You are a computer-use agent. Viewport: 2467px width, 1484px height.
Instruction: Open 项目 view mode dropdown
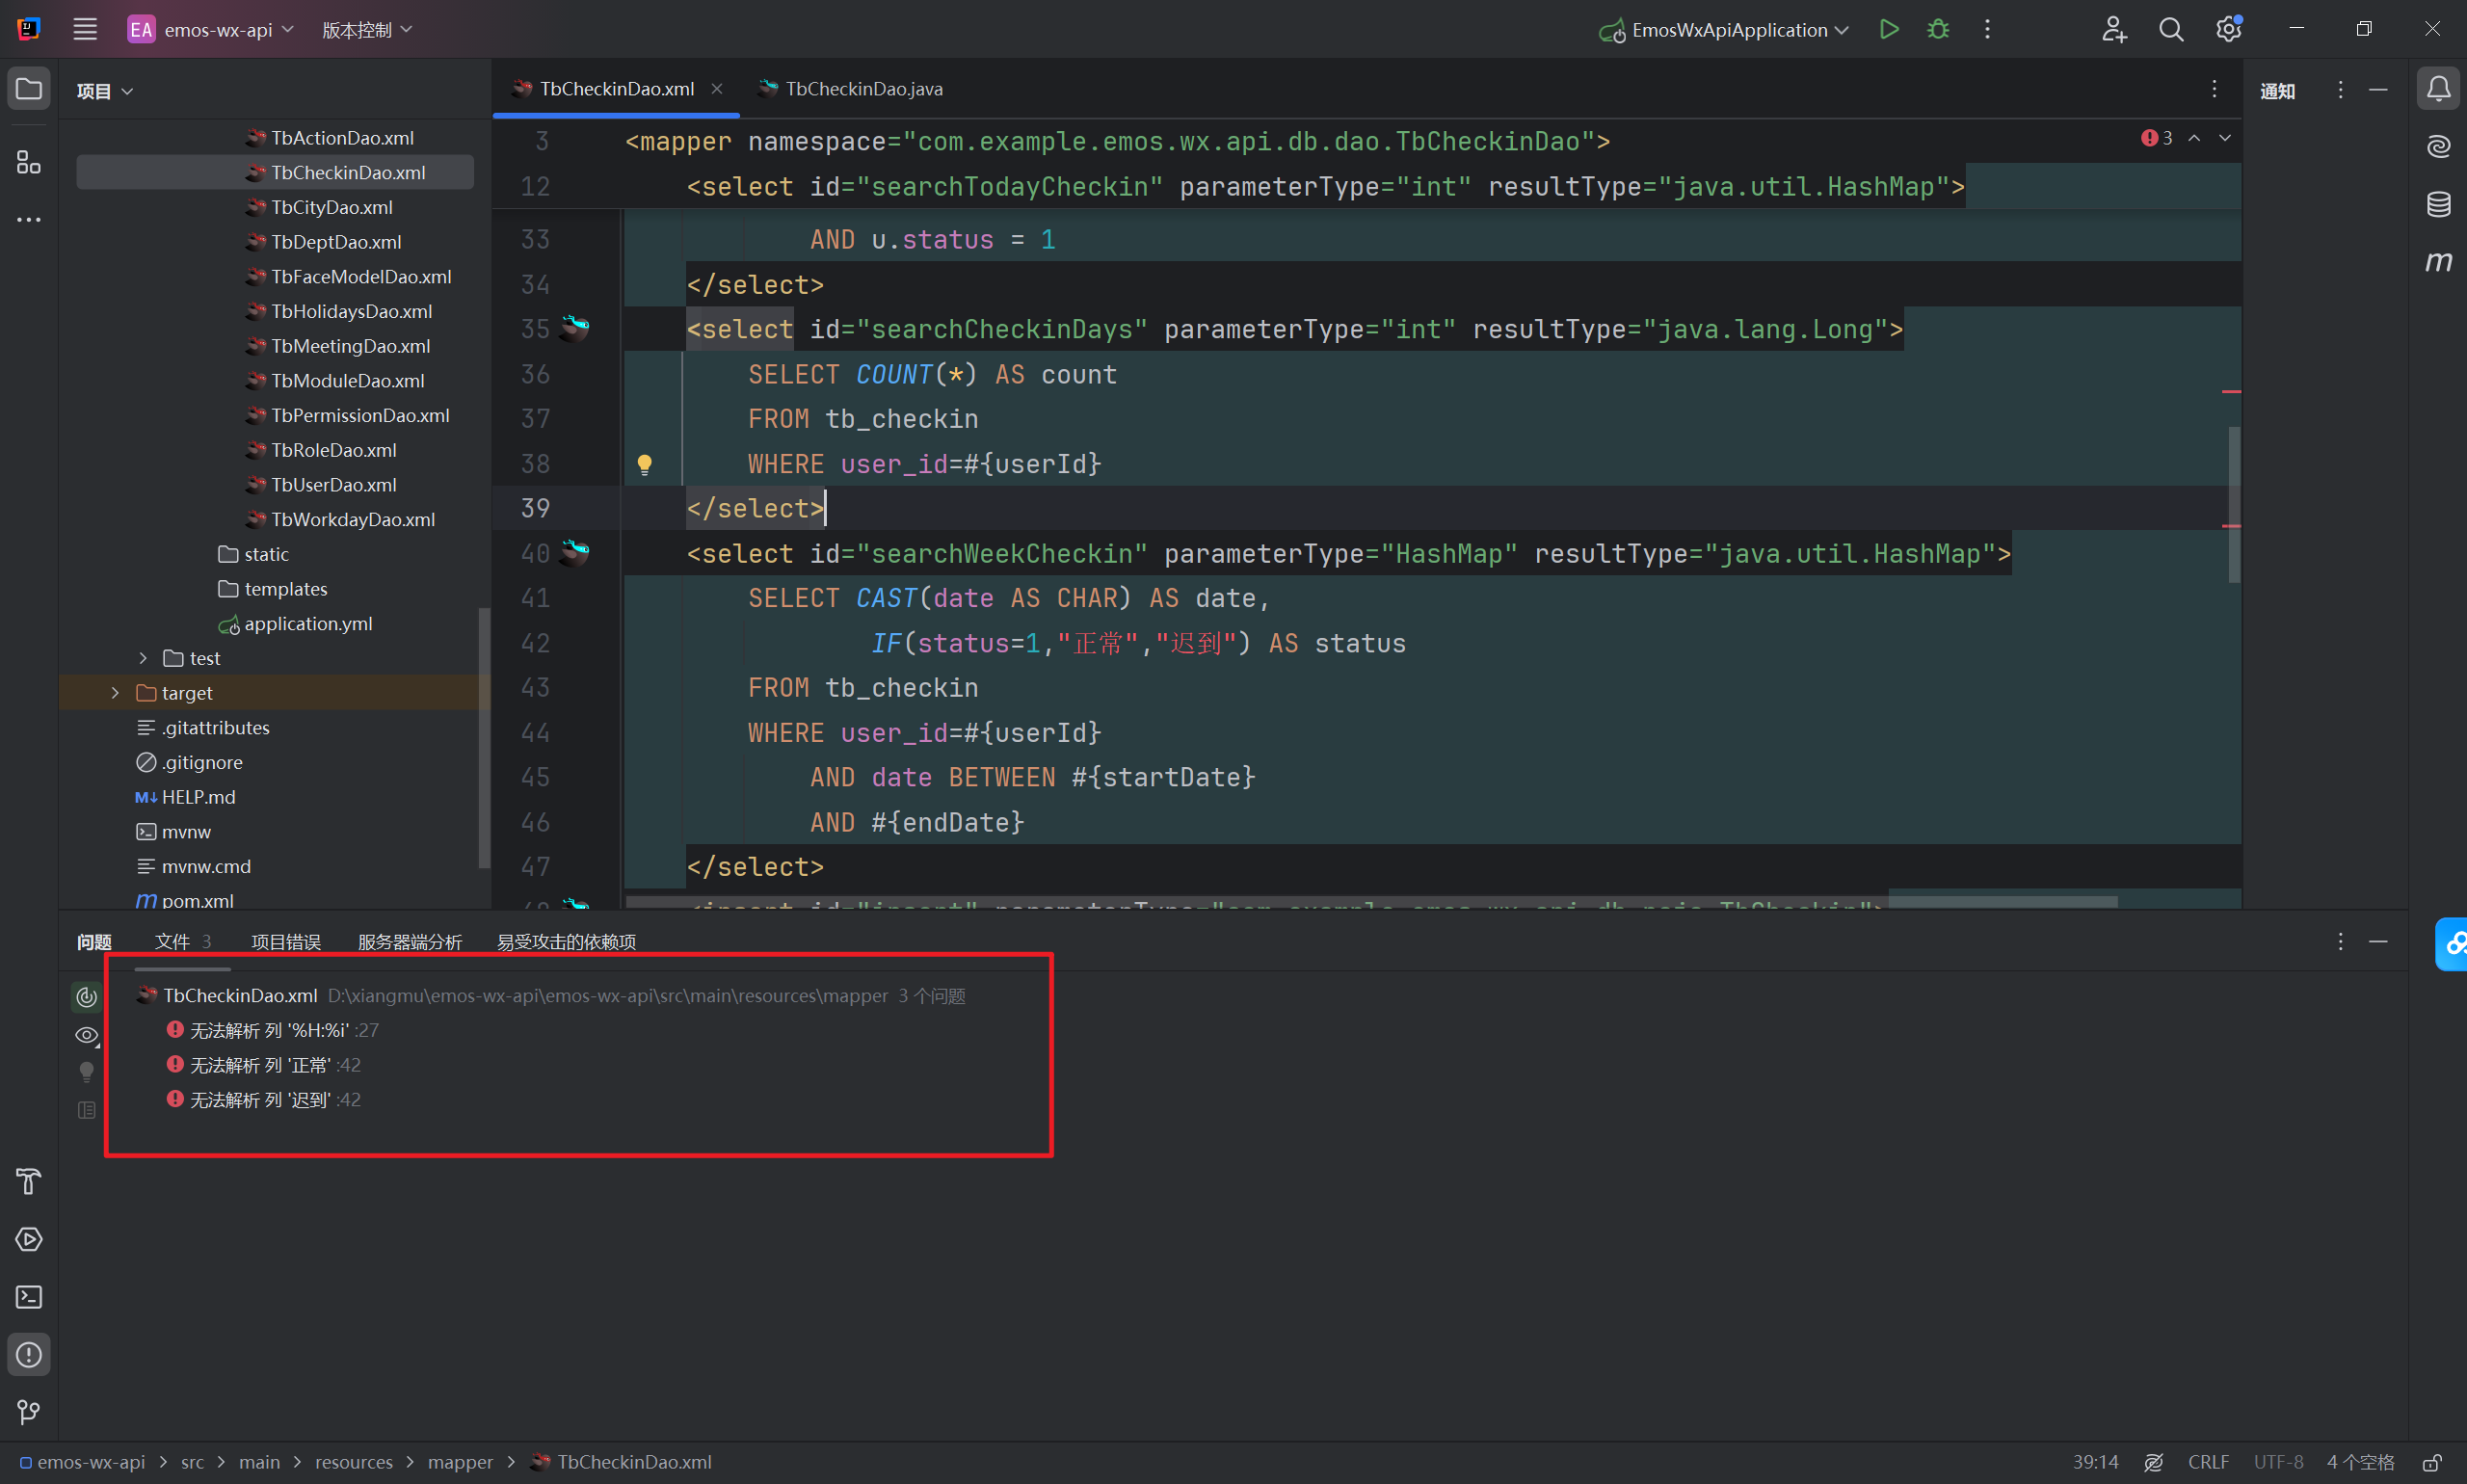[105, 91]
